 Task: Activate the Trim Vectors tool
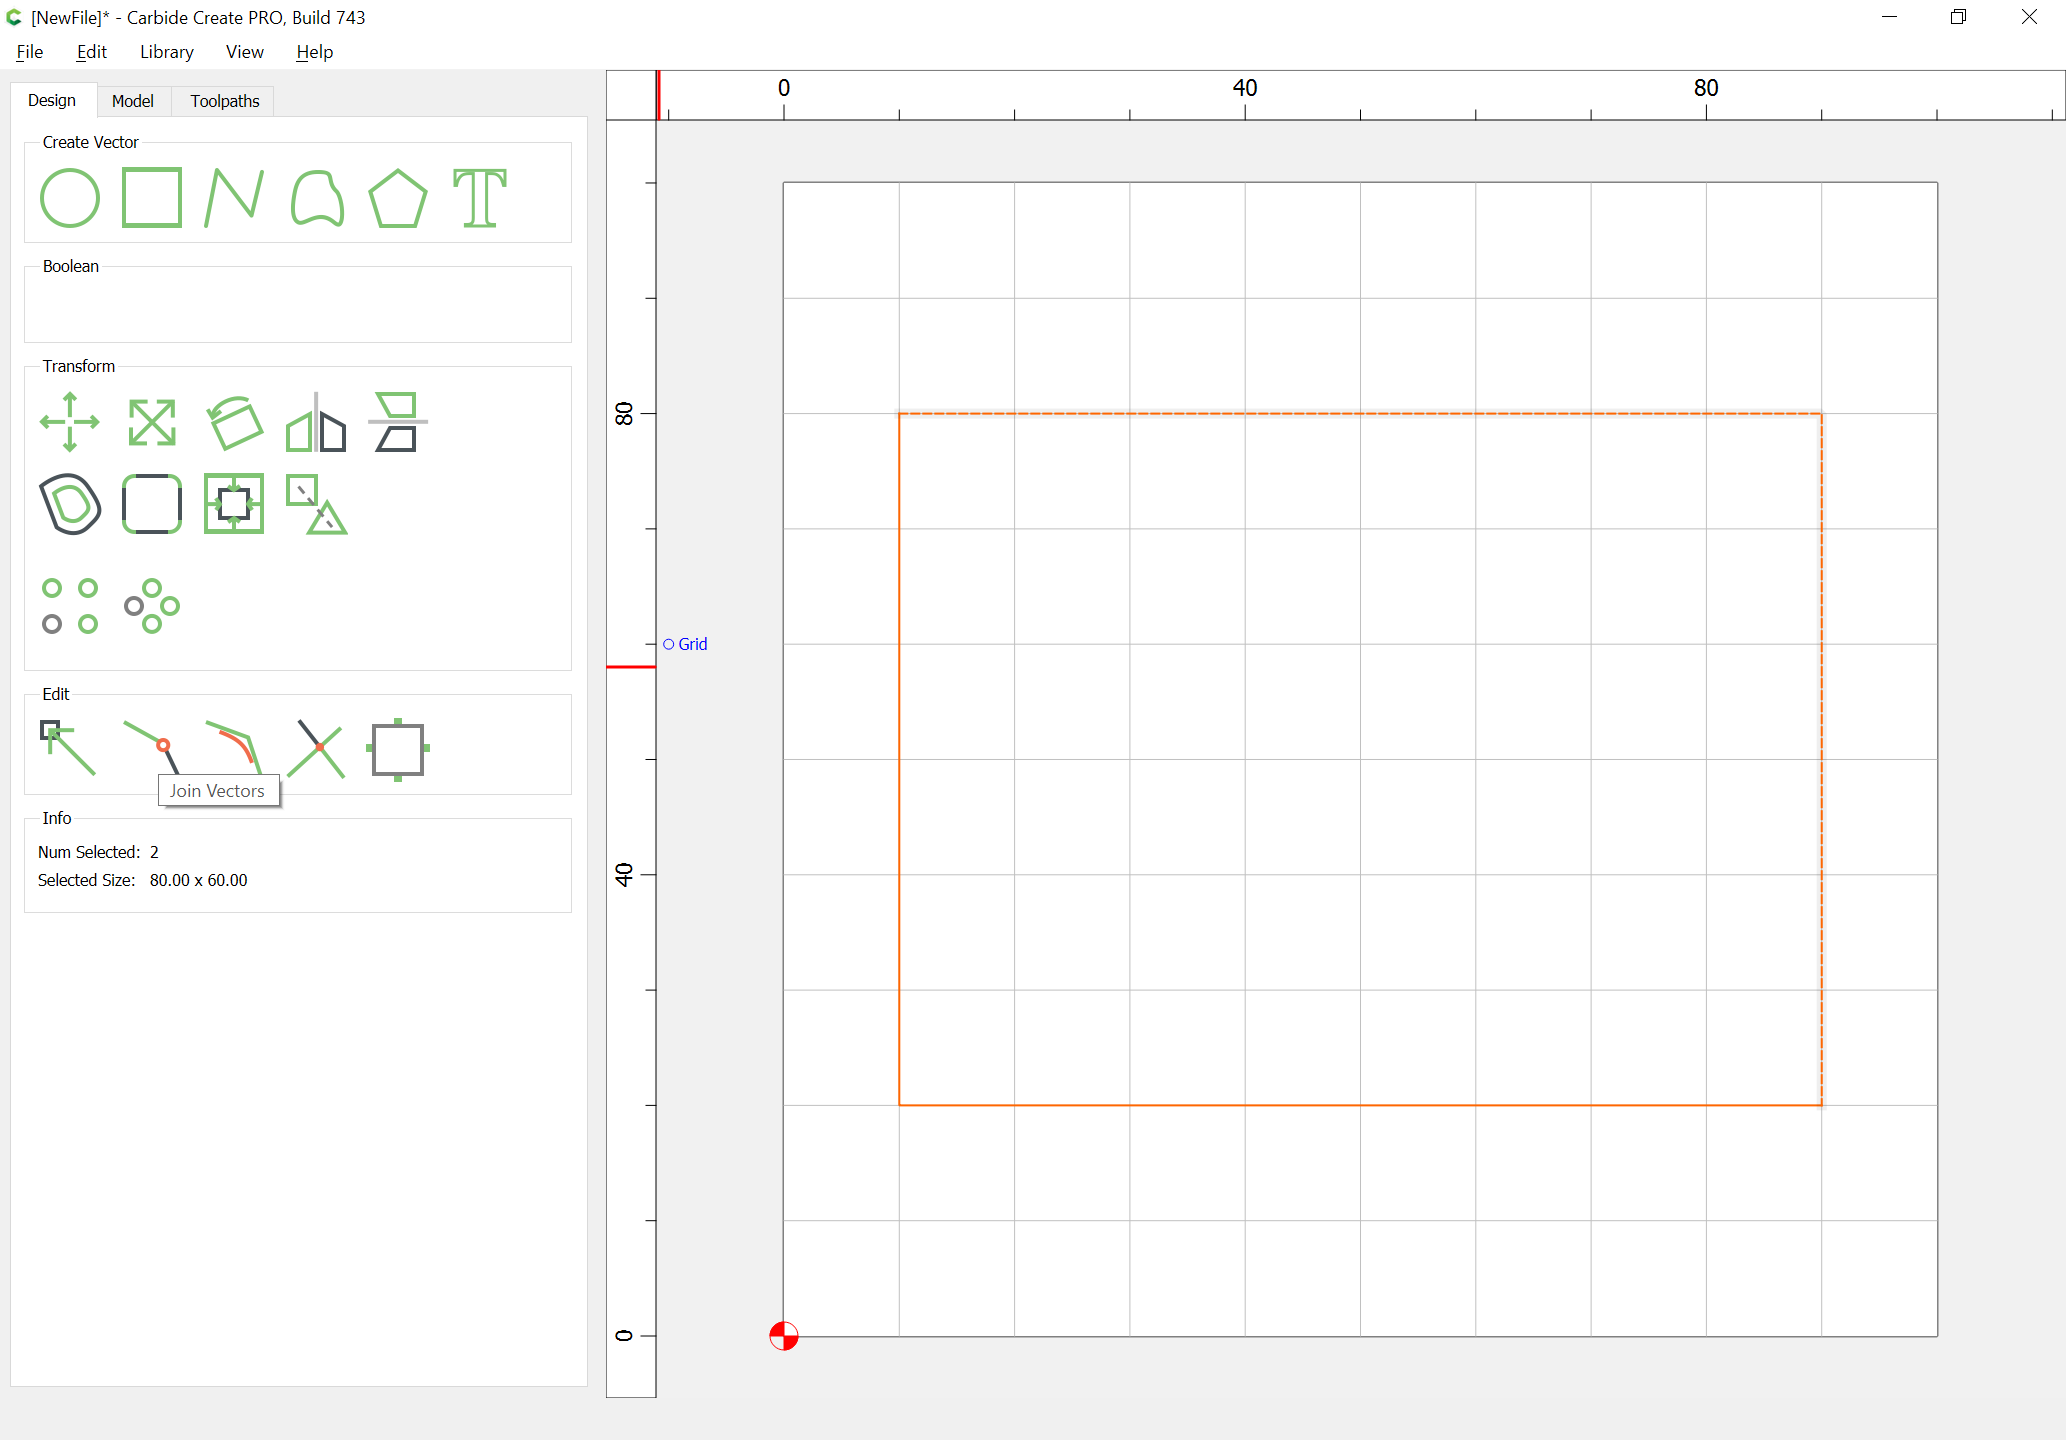316,748
